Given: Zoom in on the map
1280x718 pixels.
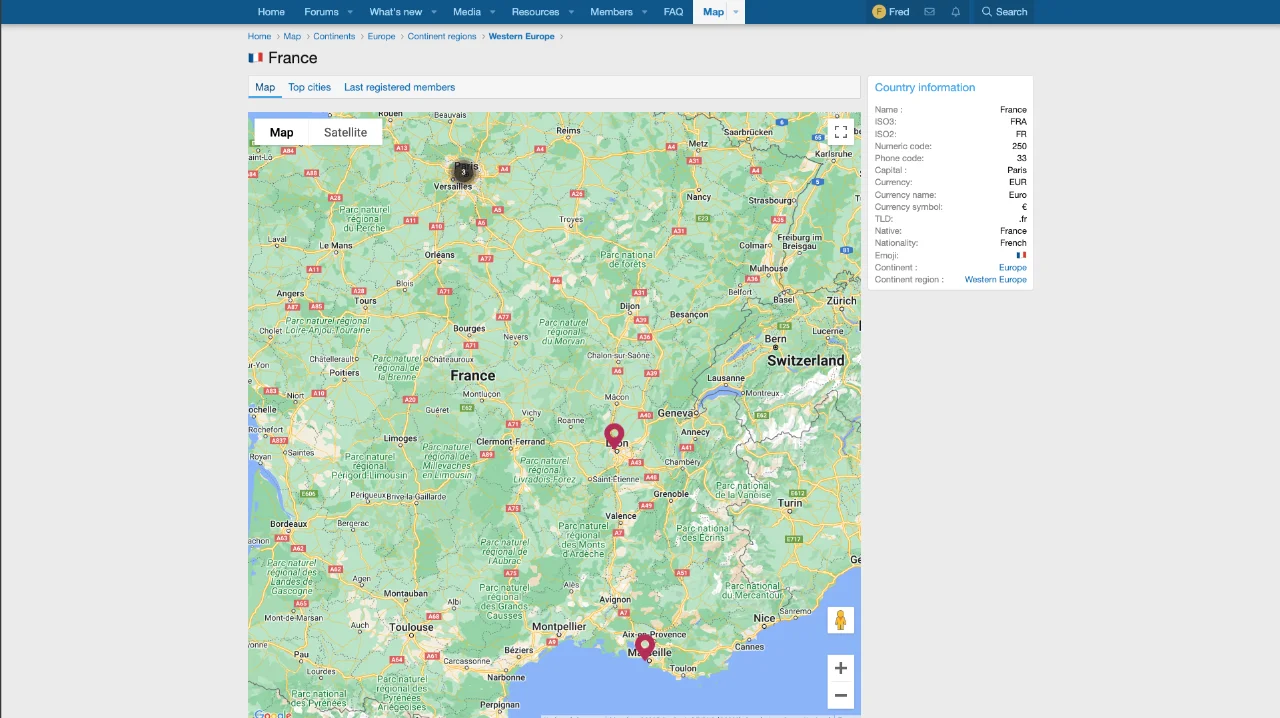Looking at the screenshot, I should point(841,668).
